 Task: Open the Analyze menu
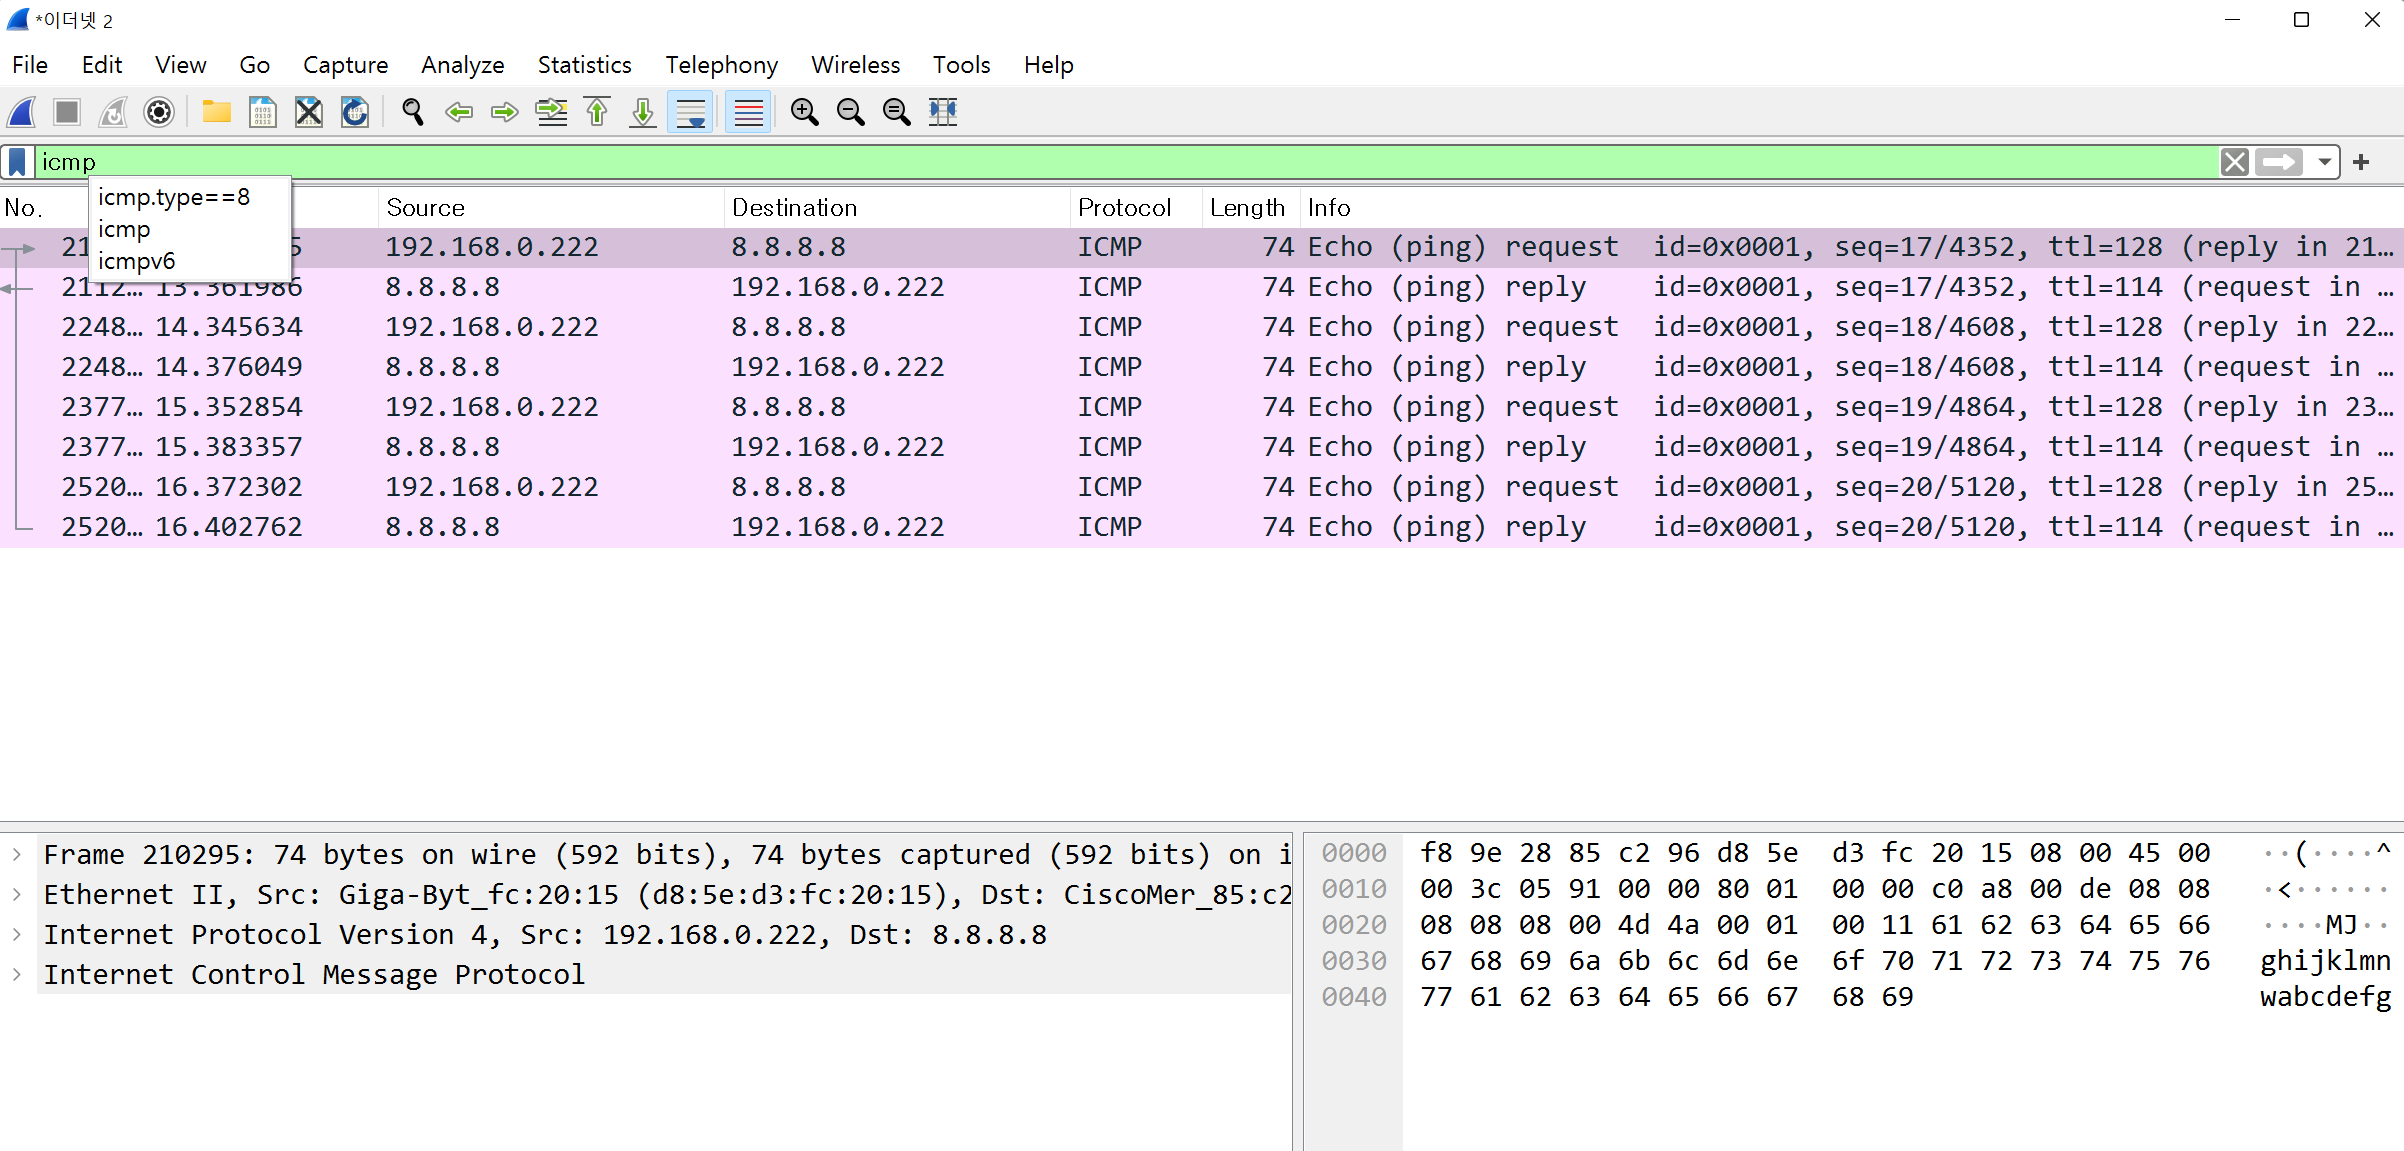click(x=462, y=65)
